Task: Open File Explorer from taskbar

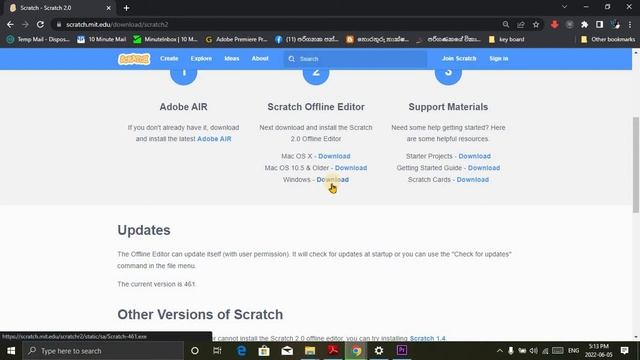Action: 310,351
